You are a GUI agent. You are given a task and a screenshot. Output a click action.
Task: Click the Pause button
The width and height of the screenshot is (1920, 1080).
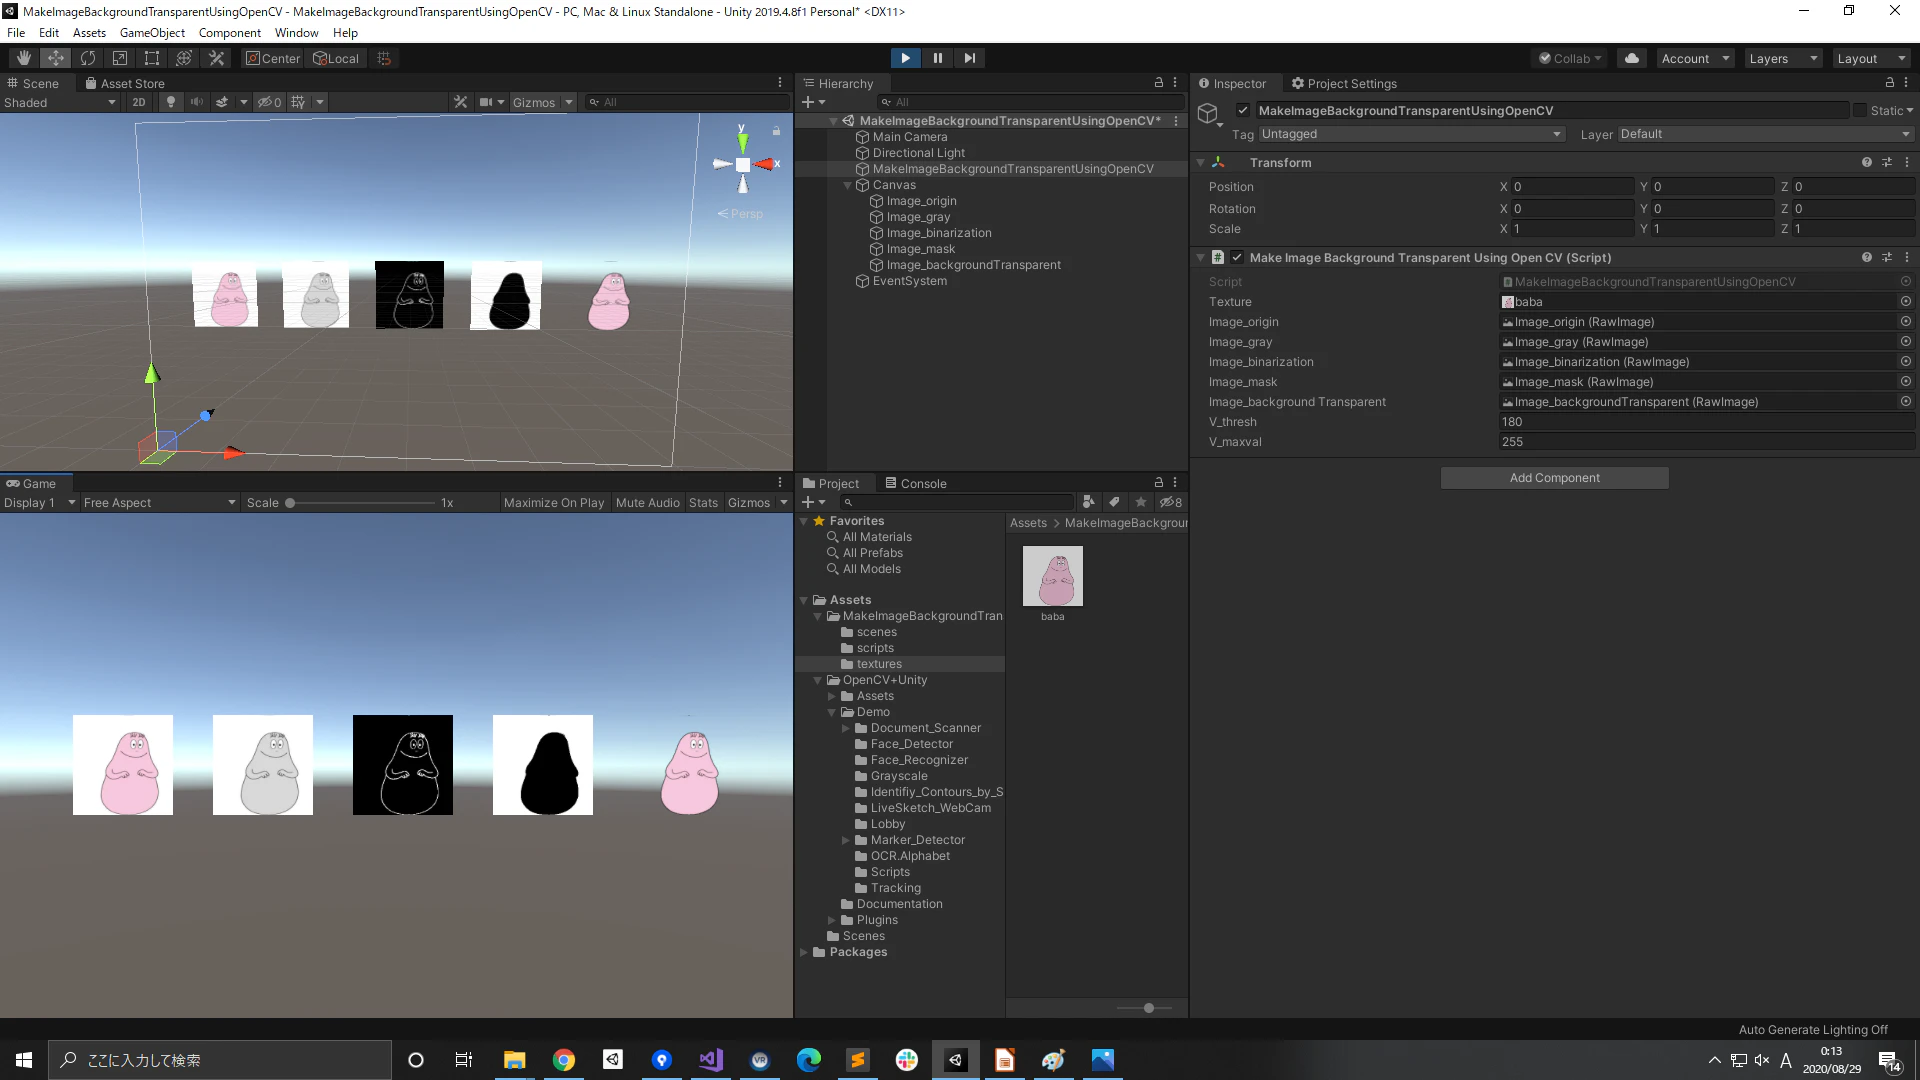937,58
